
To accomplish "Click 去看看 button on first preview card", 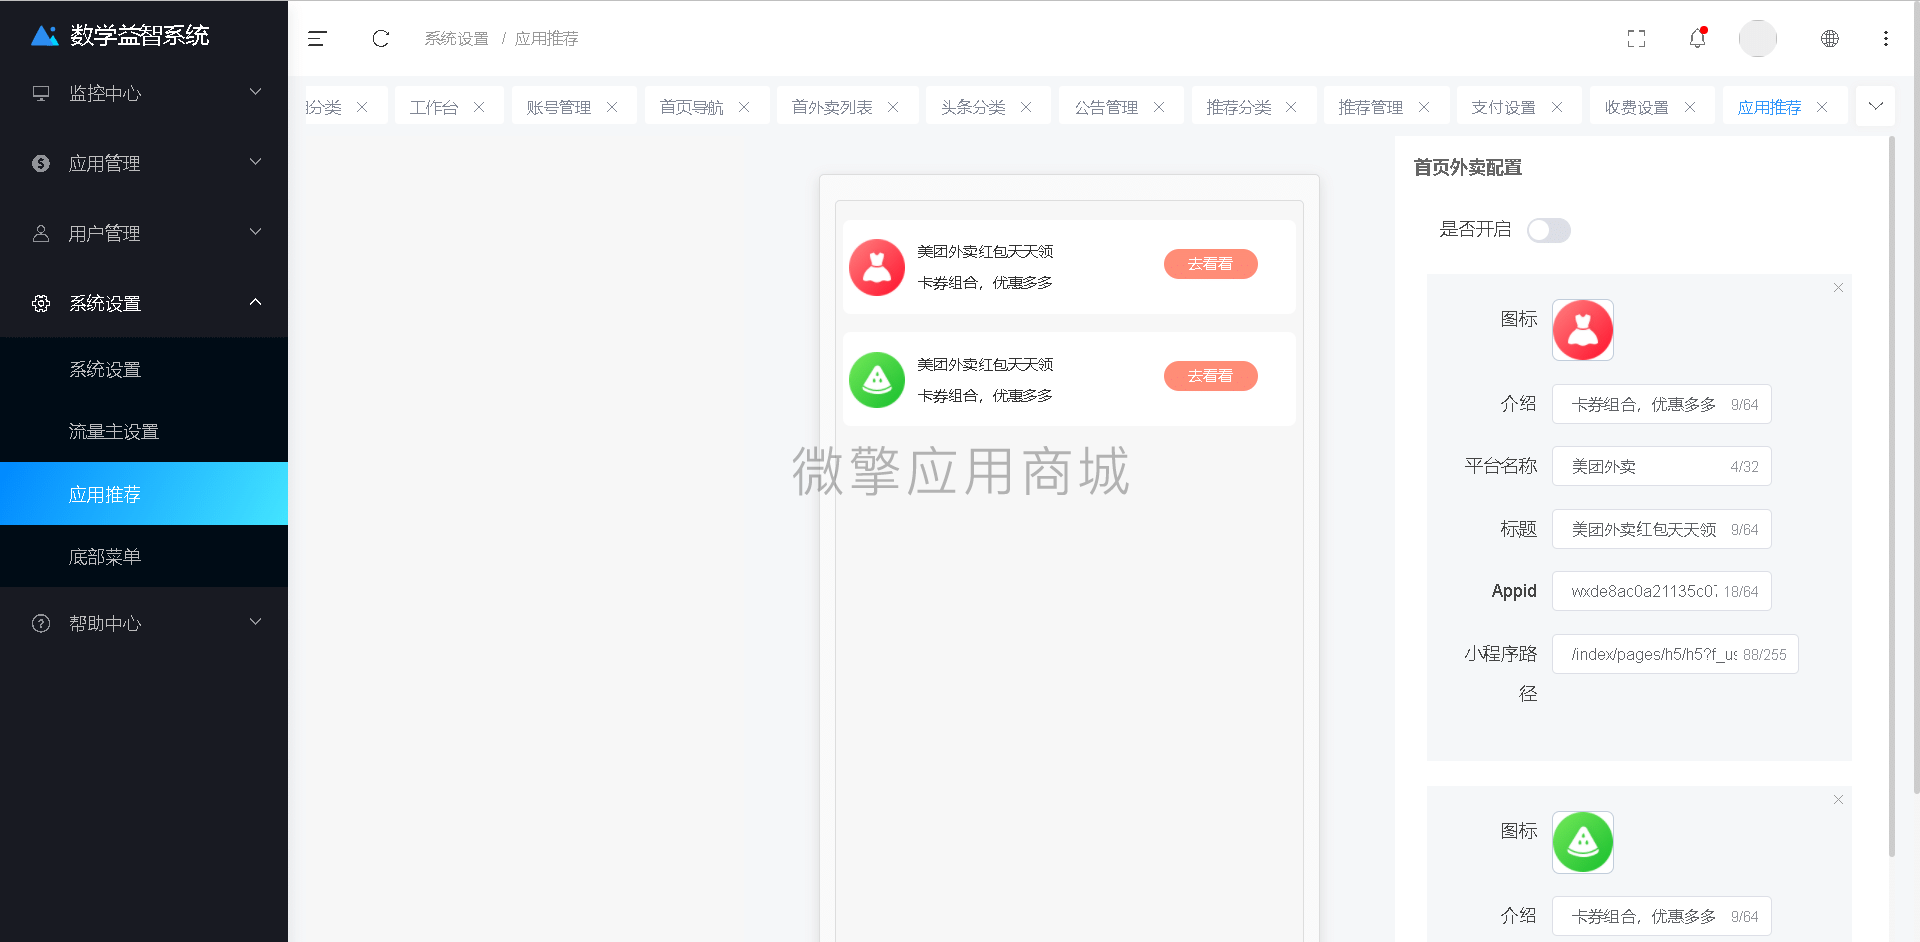I will pos(1210,264).
